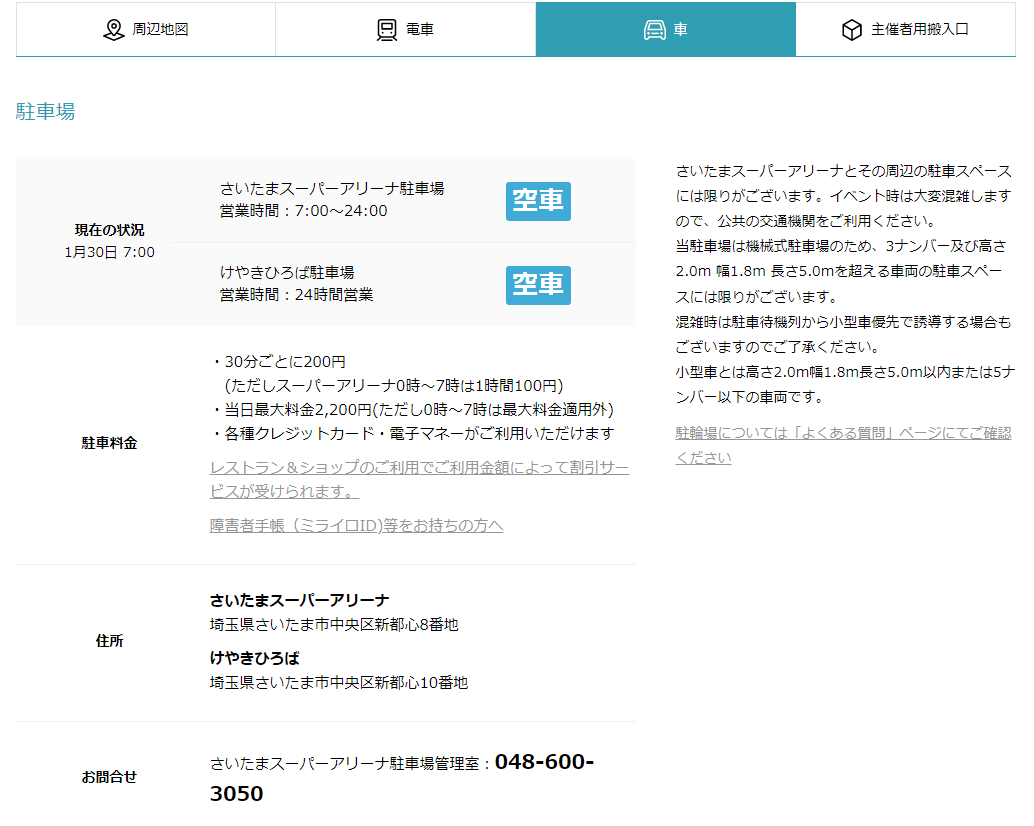Image resolution: width=1034 pixels, height=826 pixels.
Task: Open the 障害者手帳(ミライロID) link
Action: coord(356,525)
